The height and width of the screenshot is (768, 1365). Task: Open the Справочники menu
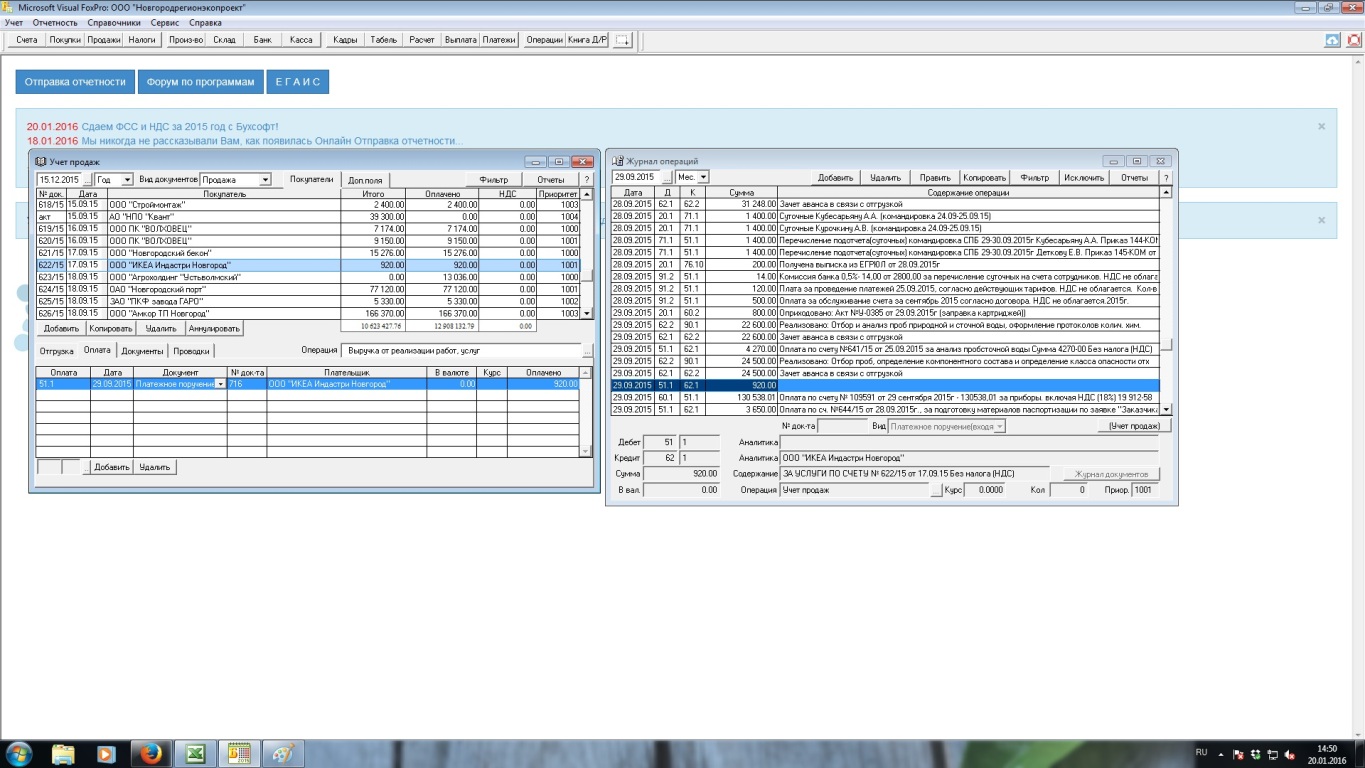(x=114, y=22)
